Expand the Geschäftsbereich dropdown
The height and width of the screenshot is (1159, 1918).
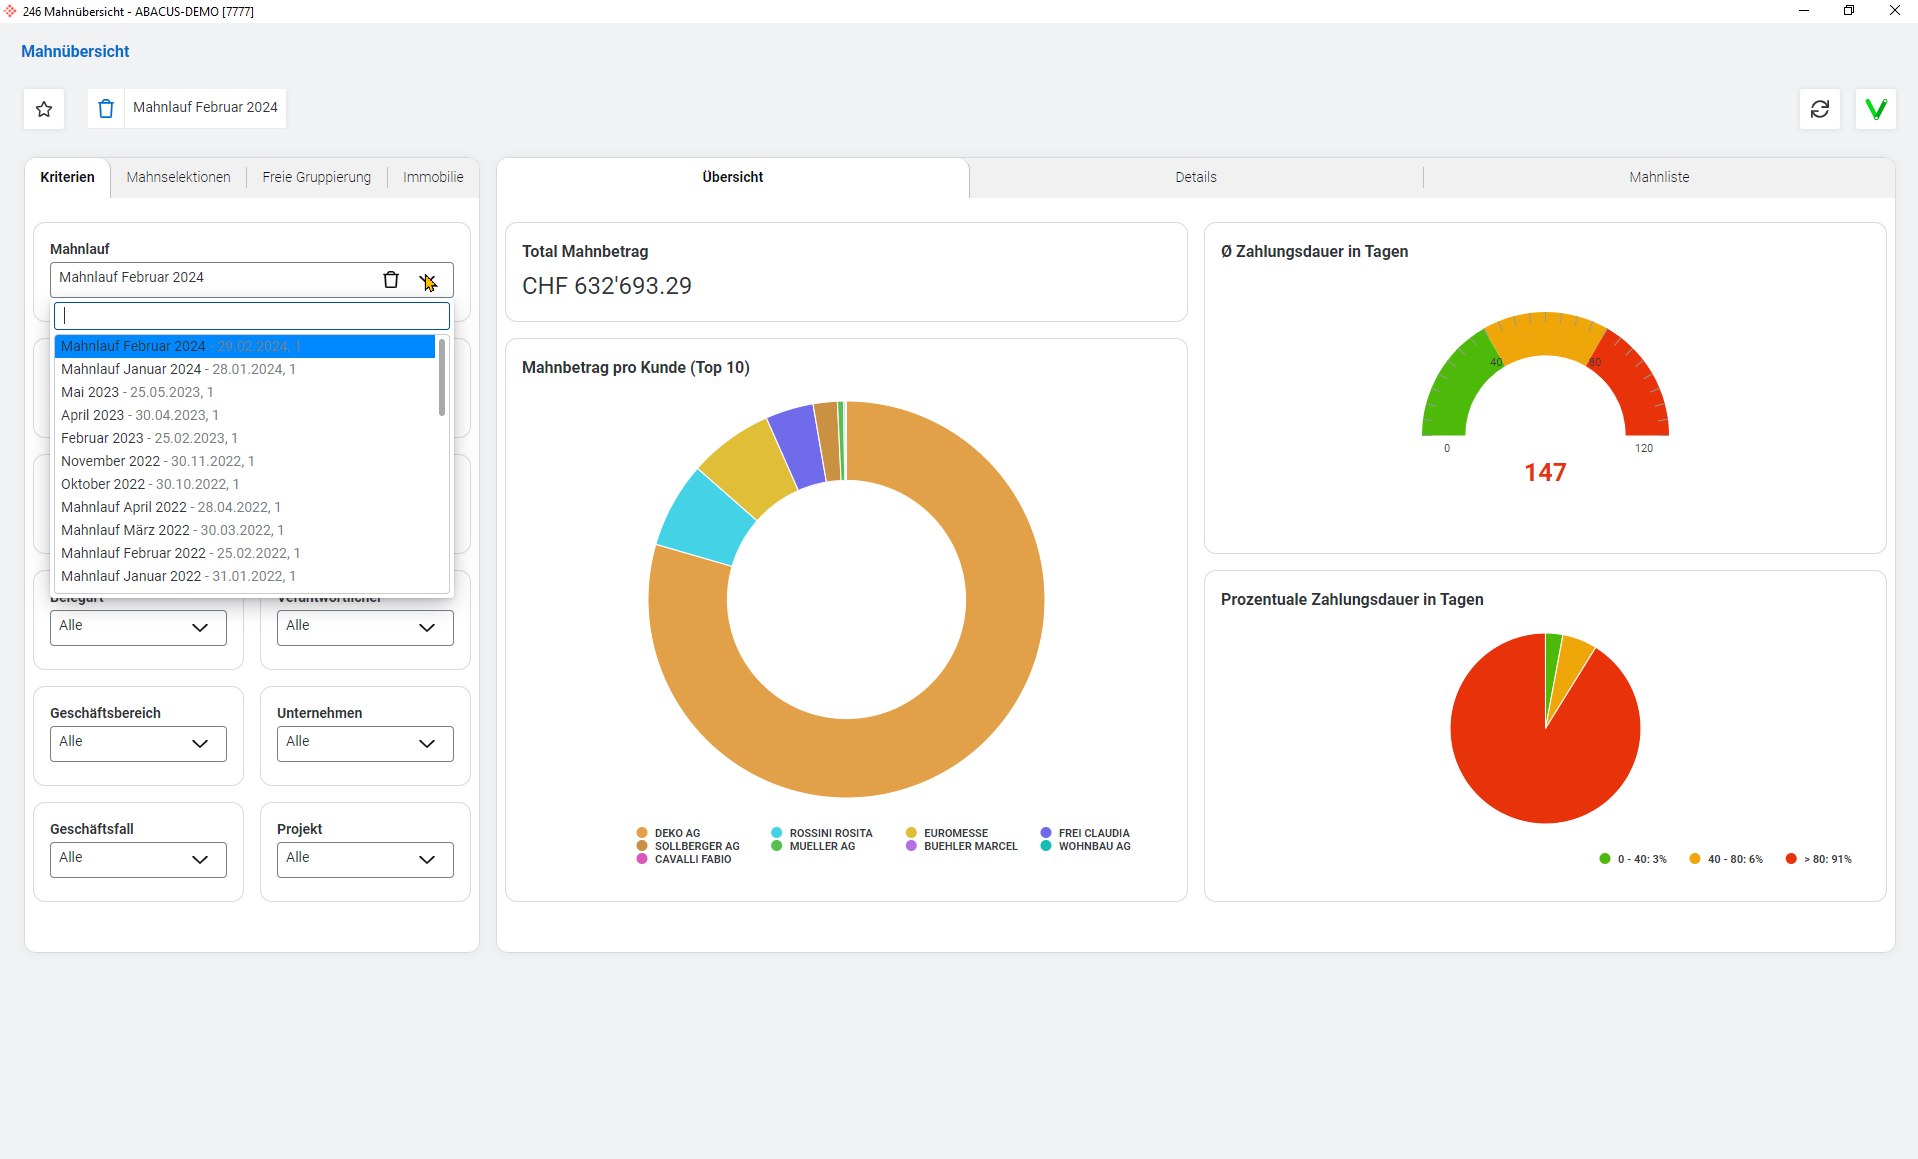pyautogui.click(x=138, y=743)
